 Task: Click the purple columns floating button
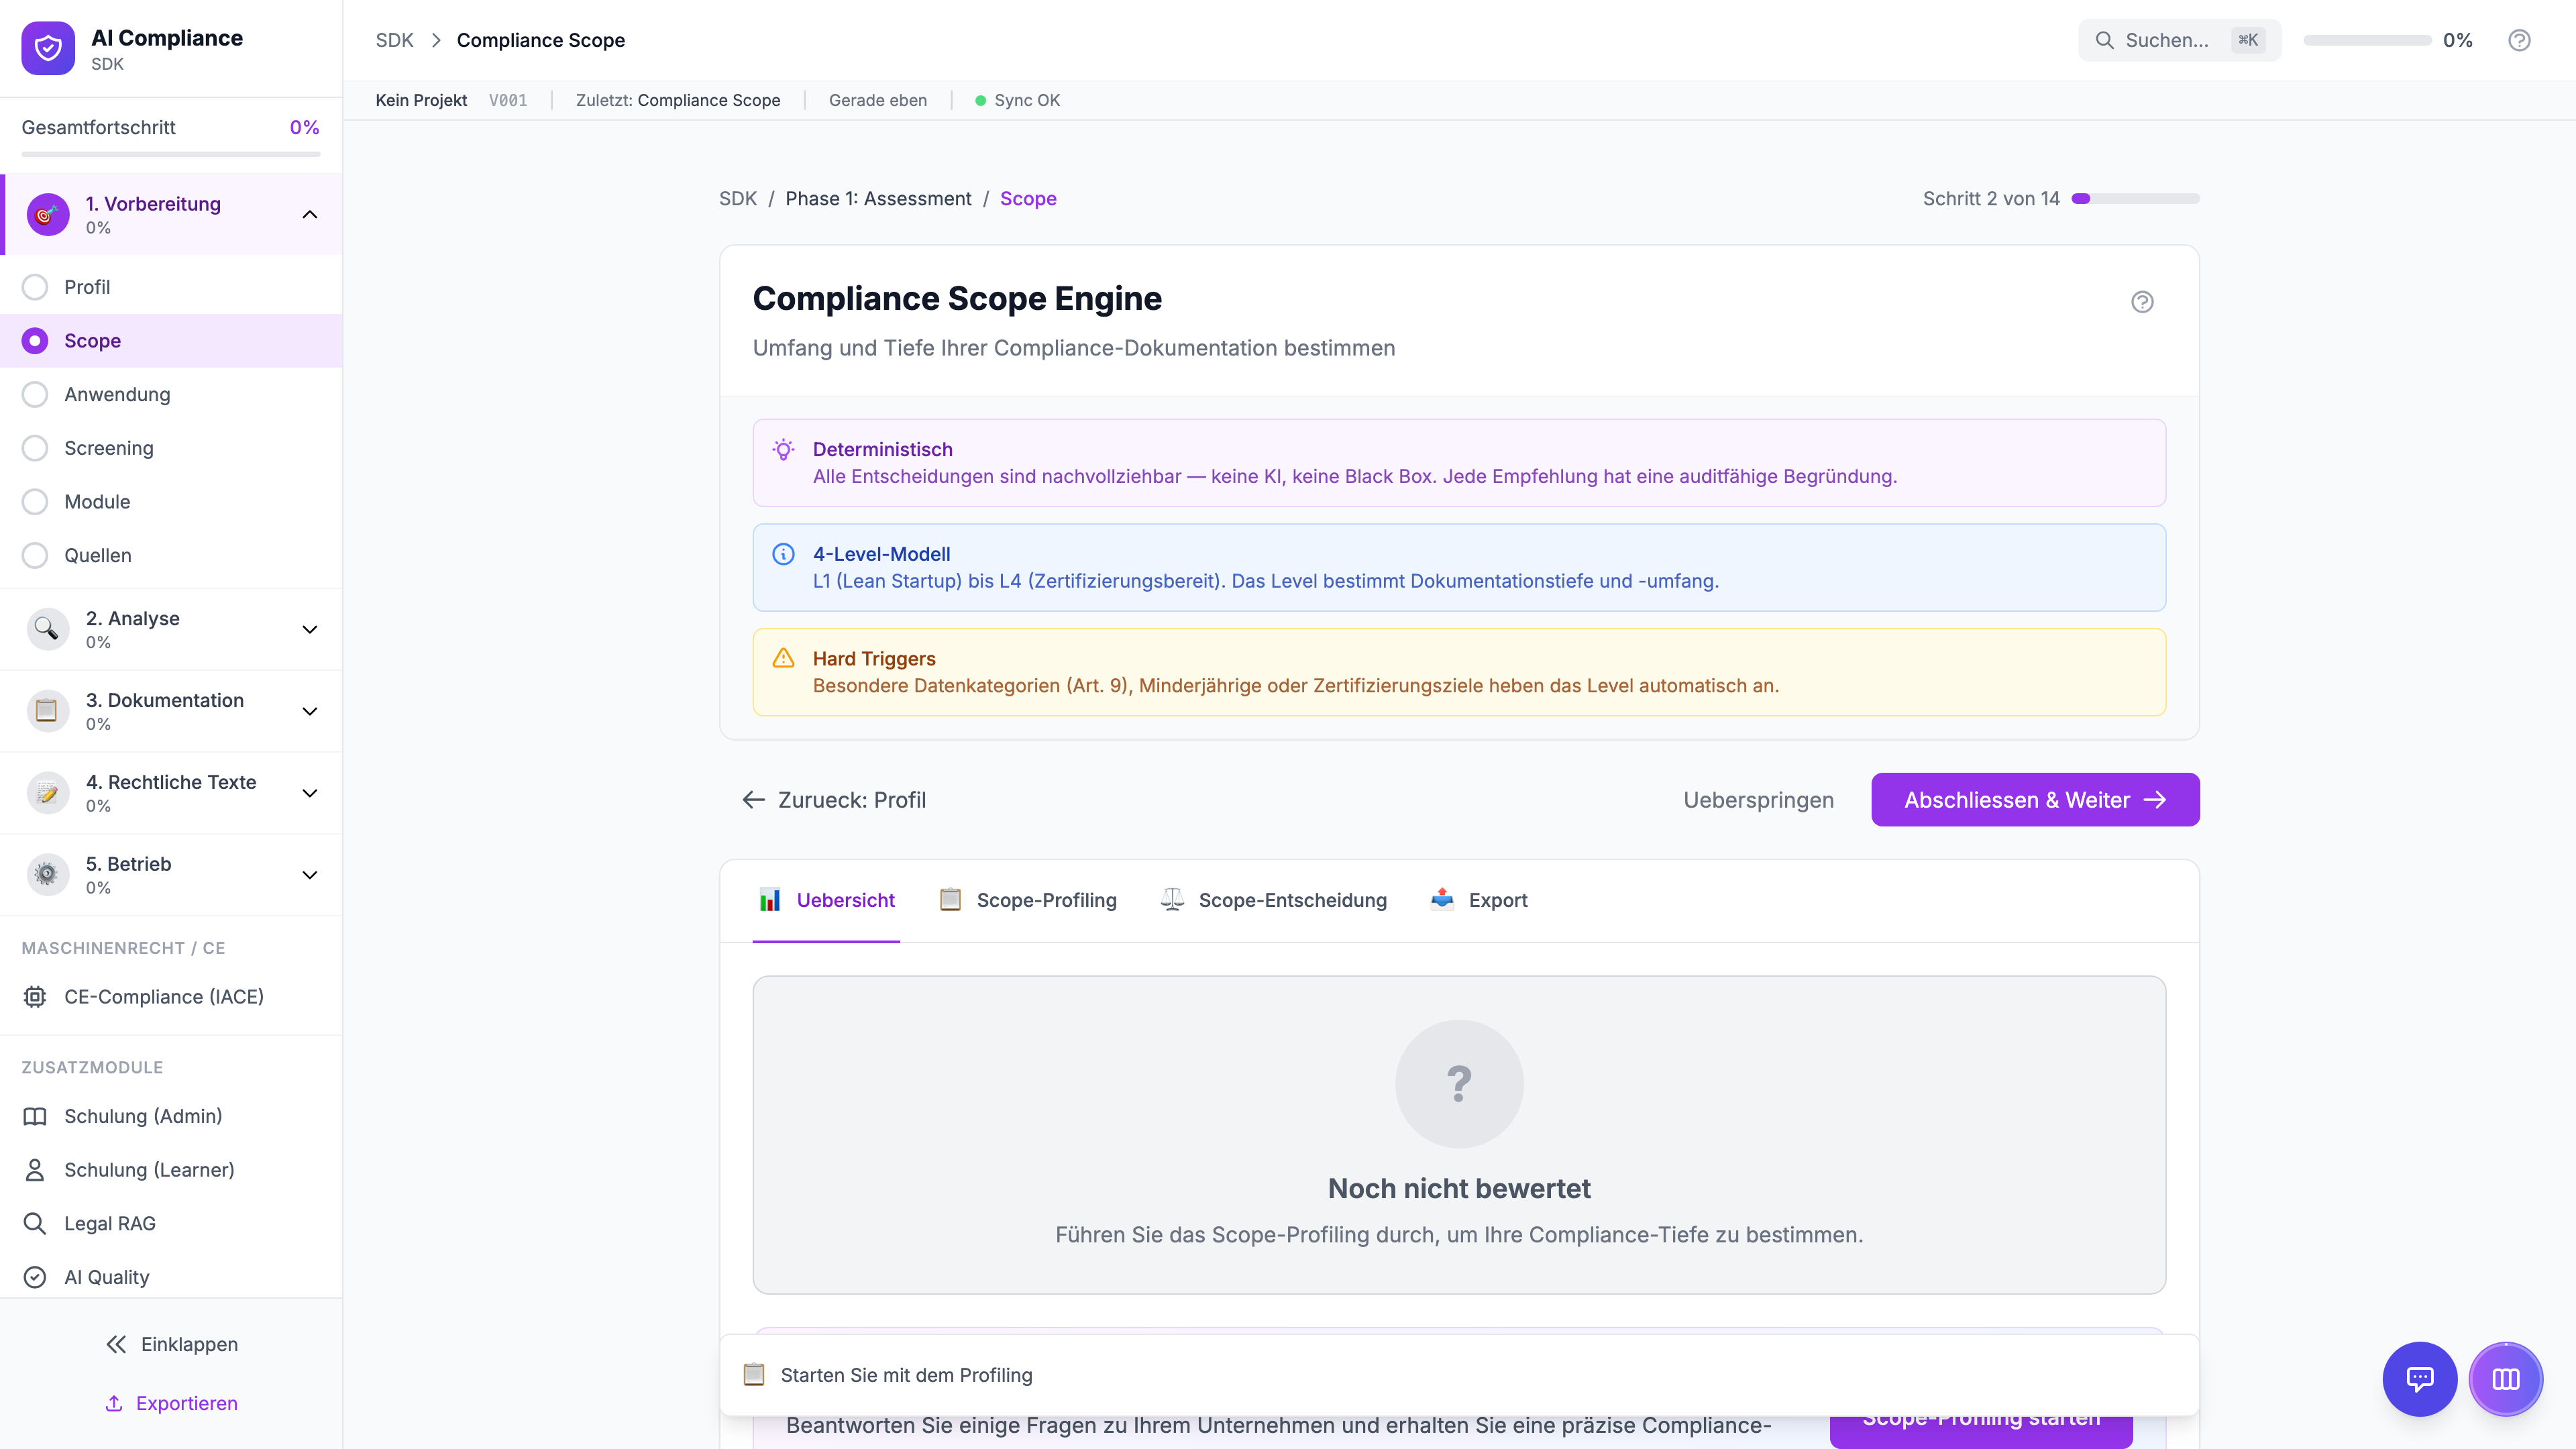tap(2505, 1379)
